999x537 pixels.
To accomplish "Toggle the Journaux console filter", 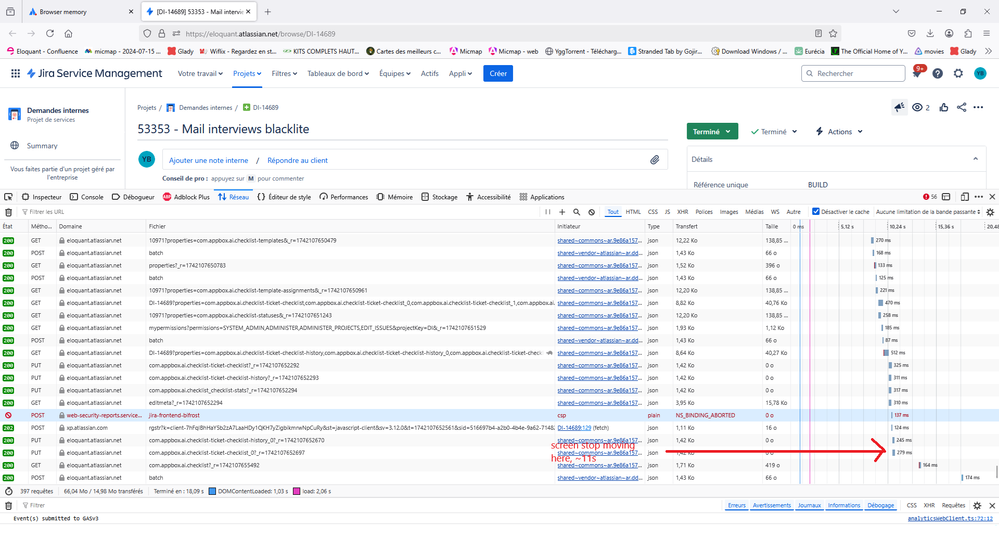I will click(x=809, y=505).
